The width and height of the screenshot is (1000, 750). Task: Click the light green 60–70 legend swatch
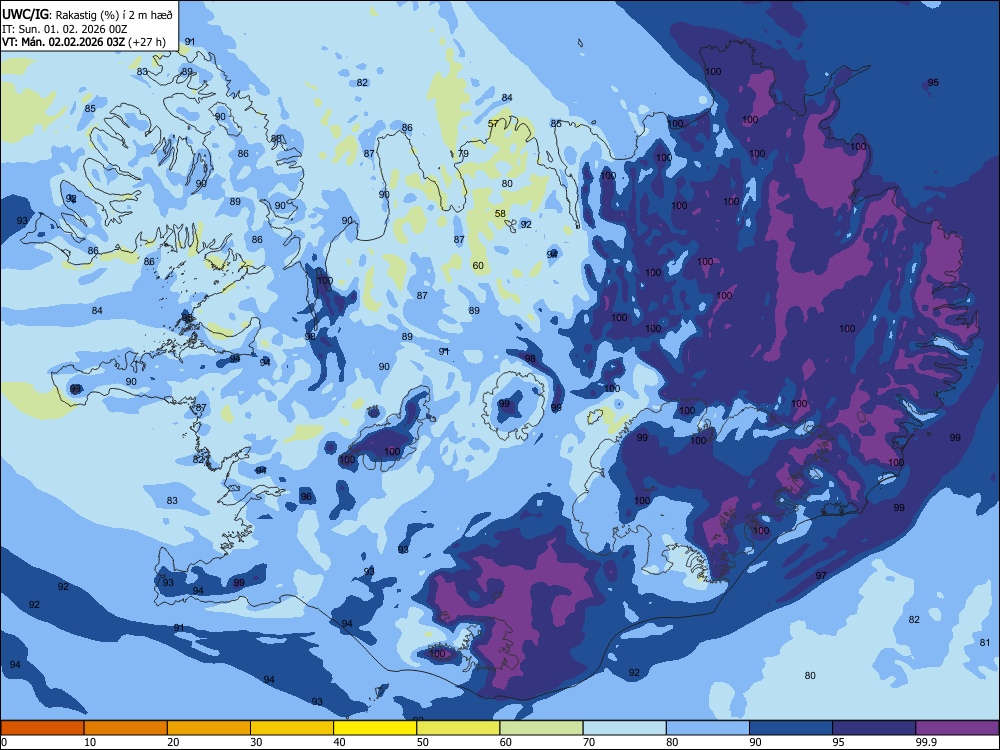pyautogui.click(x=541, y=728)
